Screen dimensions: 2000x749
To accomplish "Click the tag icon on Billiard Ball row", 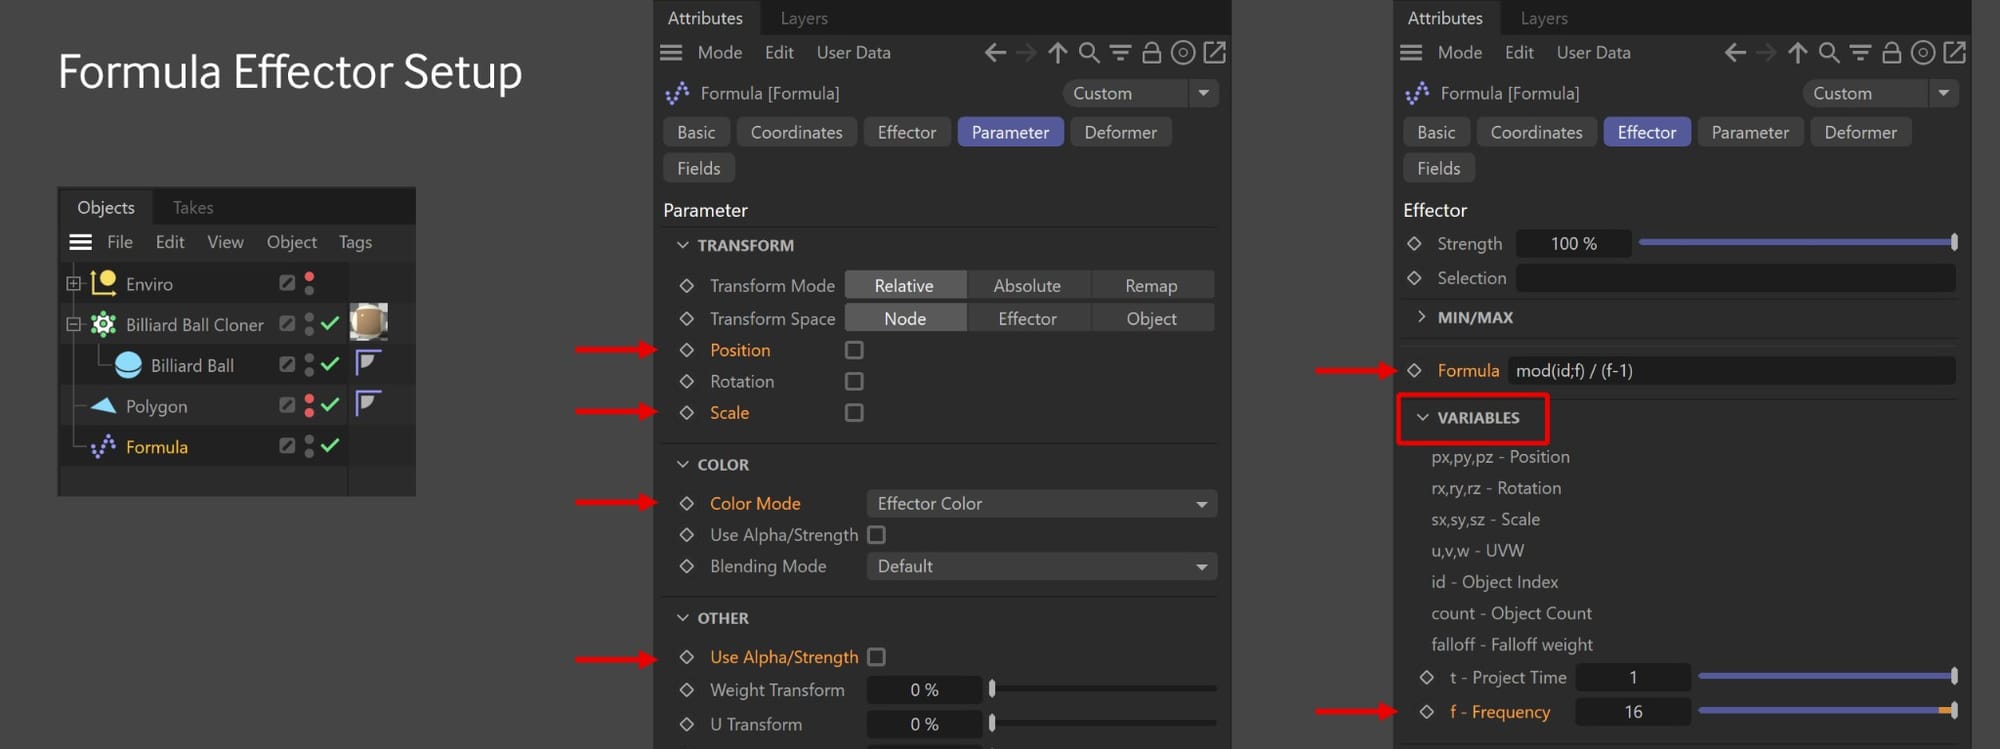I will point(368,363).
